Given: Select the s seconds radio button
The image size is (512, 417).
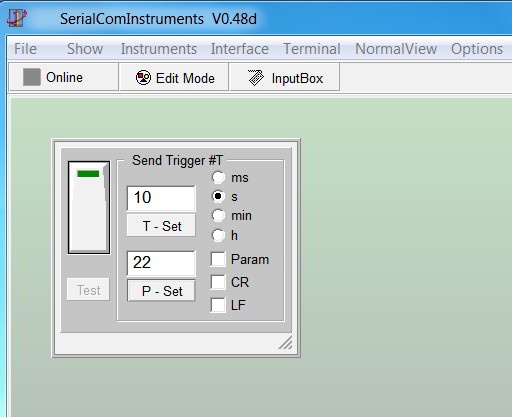Looking at the screenshot, I should 218,196.
